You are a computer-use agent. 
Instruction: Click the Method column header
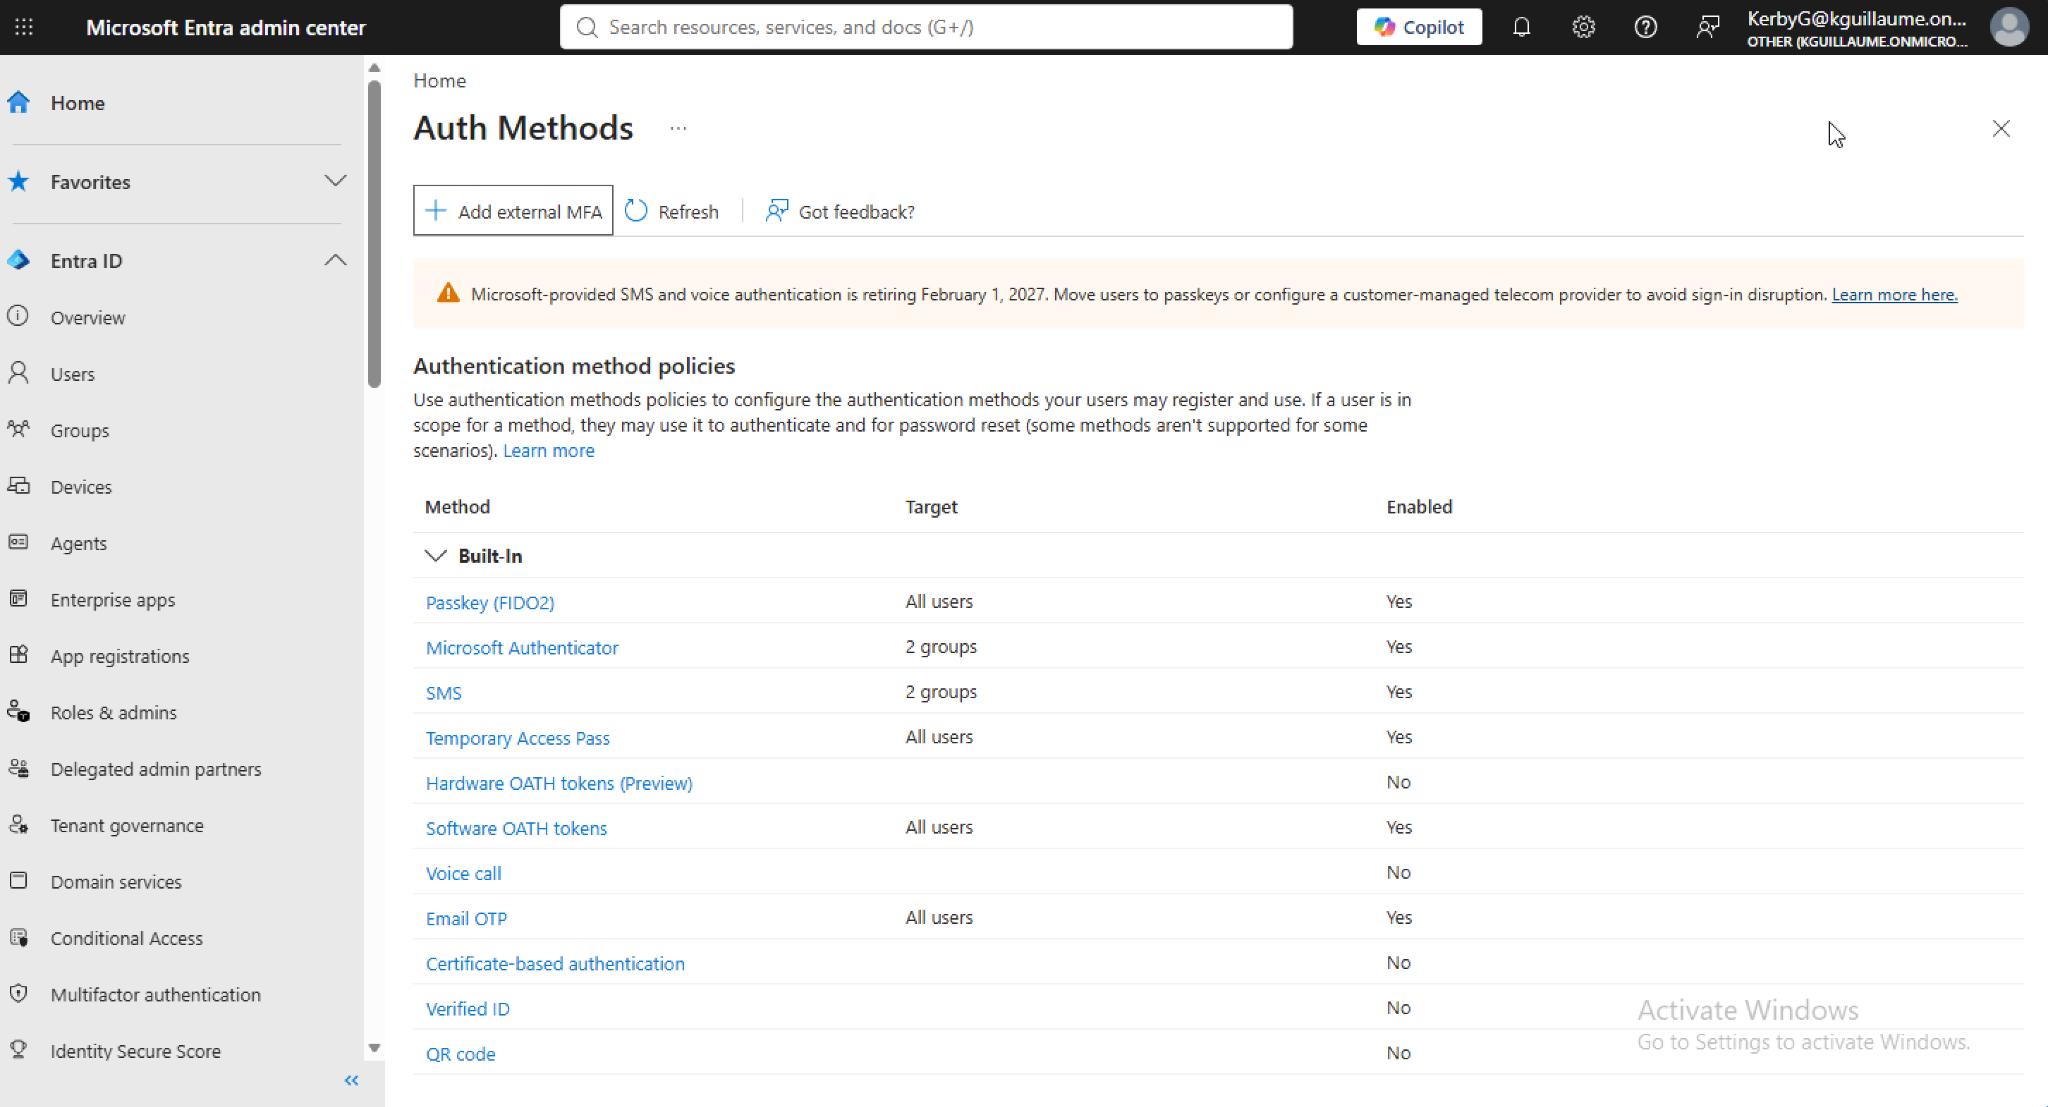click(457, 507)
